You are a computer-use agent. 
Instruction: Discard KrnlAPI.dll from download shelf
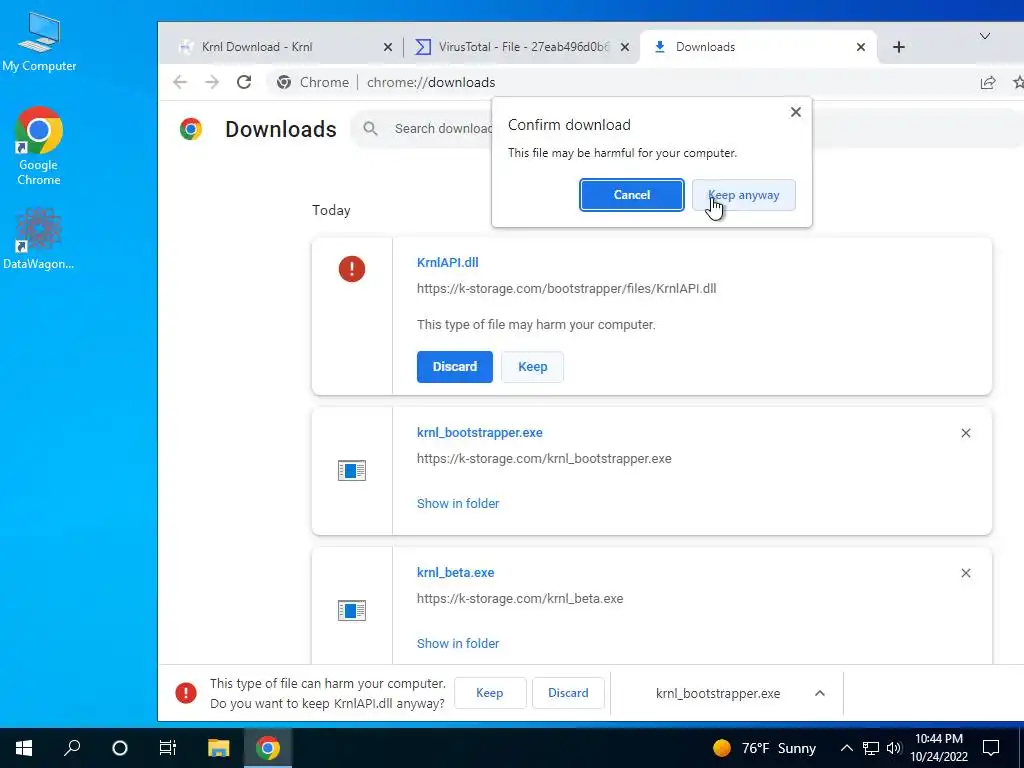click(x=568, y=693)
